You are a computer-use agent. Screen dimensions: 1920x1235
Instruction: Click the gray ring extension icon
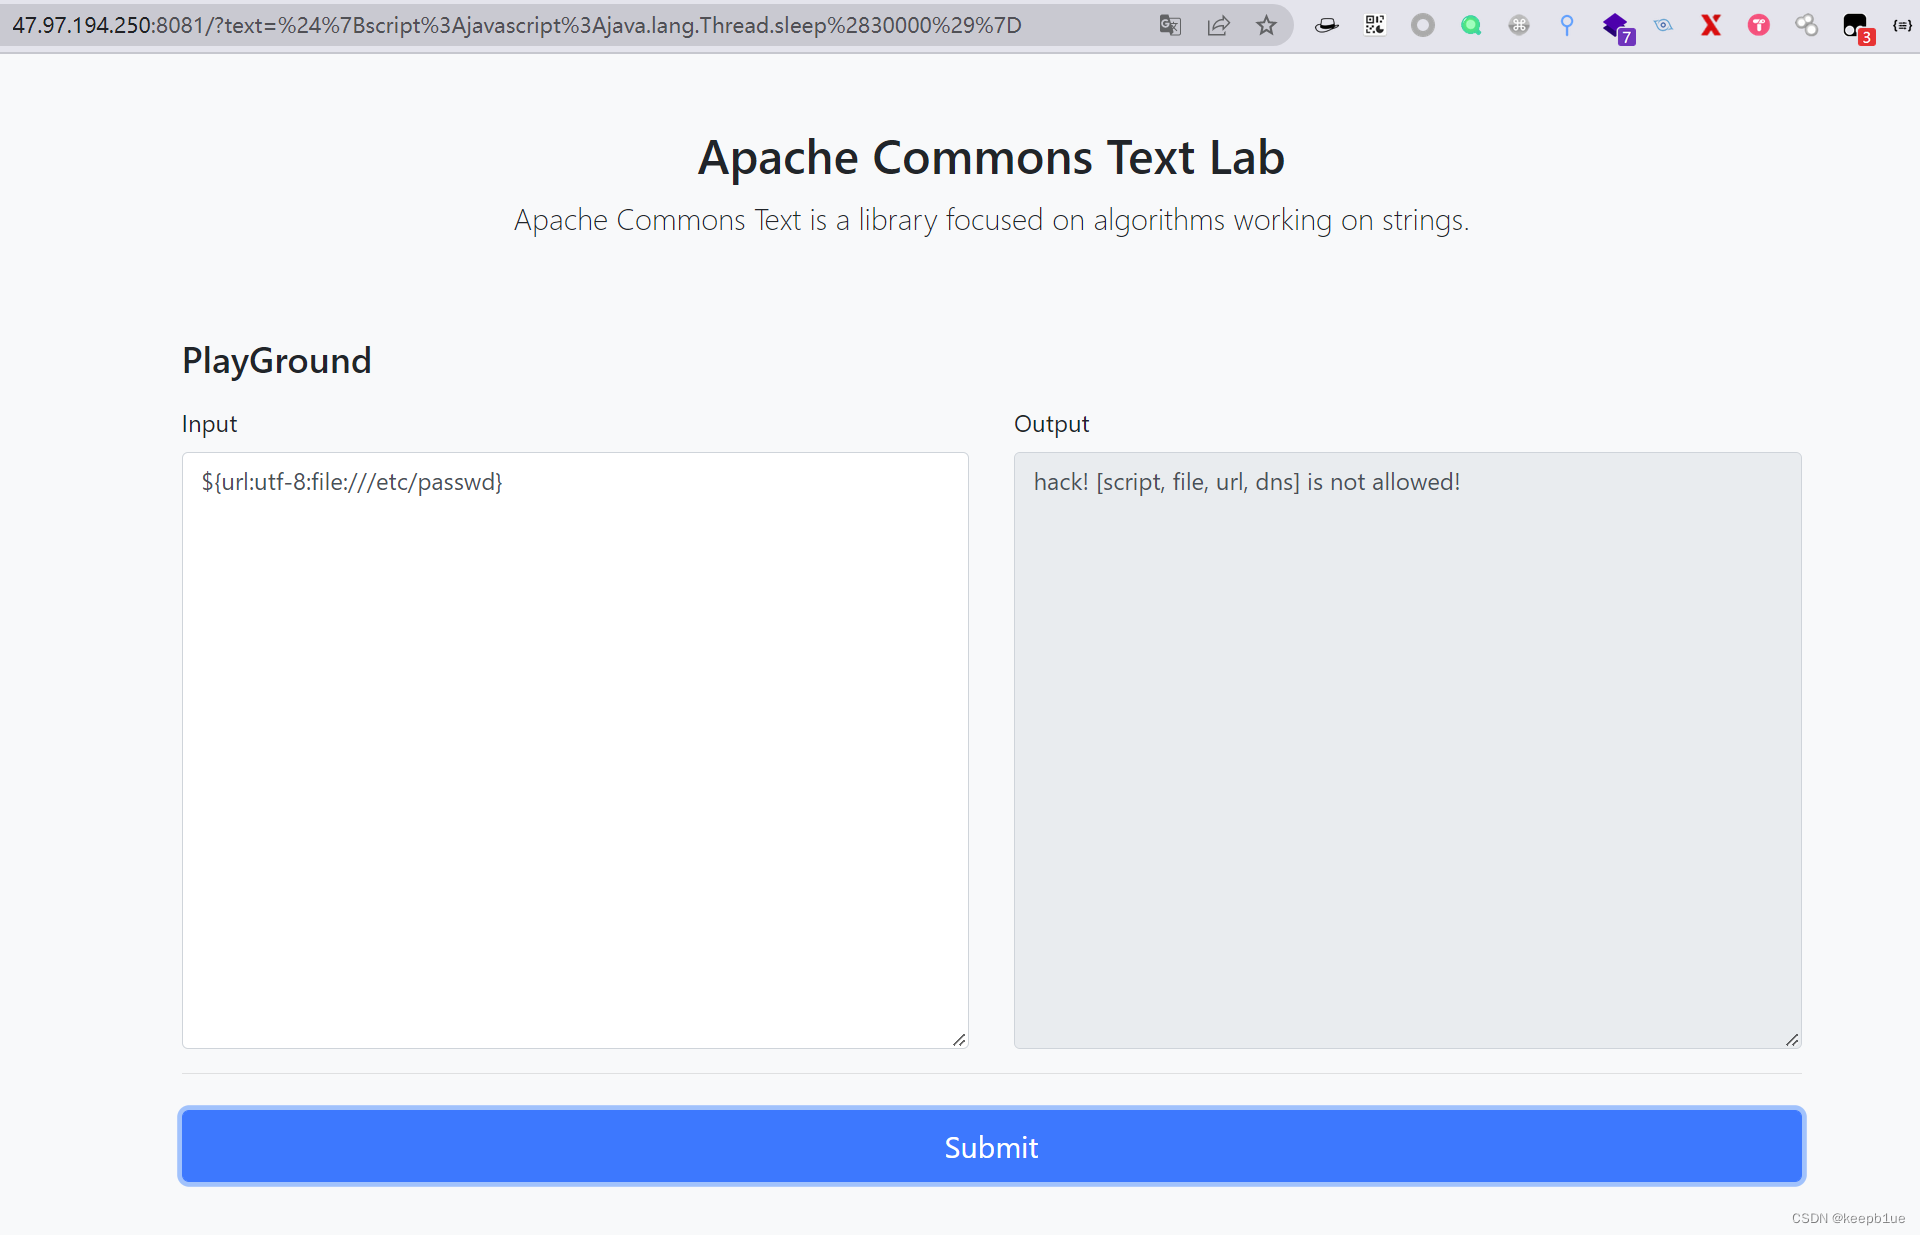pos(1423,26)
